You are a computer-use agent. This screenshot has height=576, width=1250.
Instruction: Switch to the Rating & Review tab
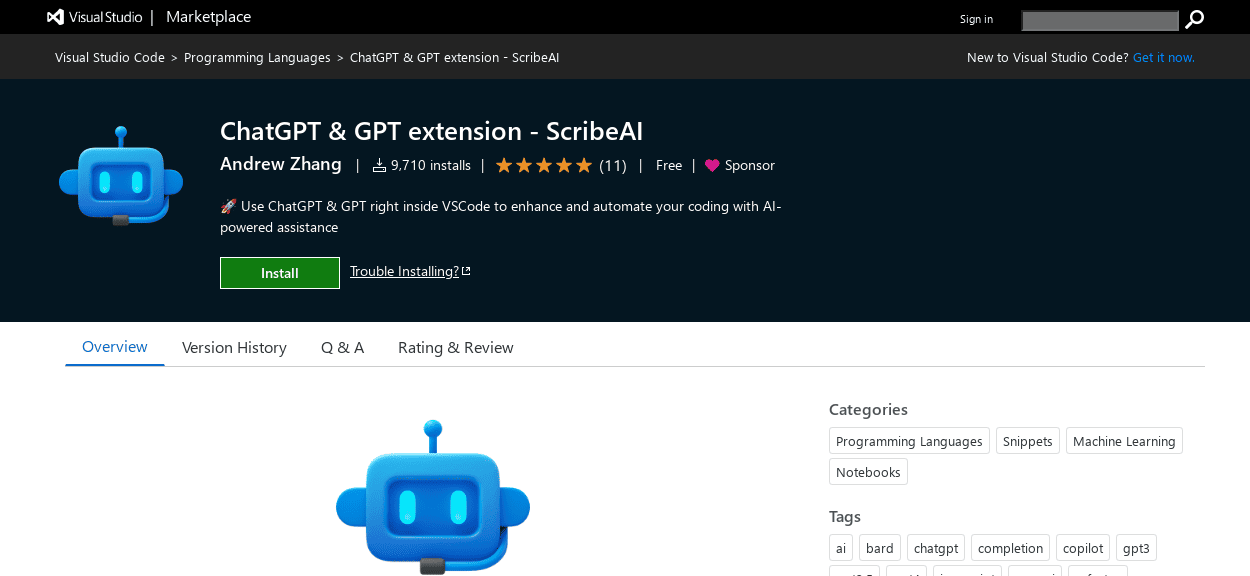(455, 347)
